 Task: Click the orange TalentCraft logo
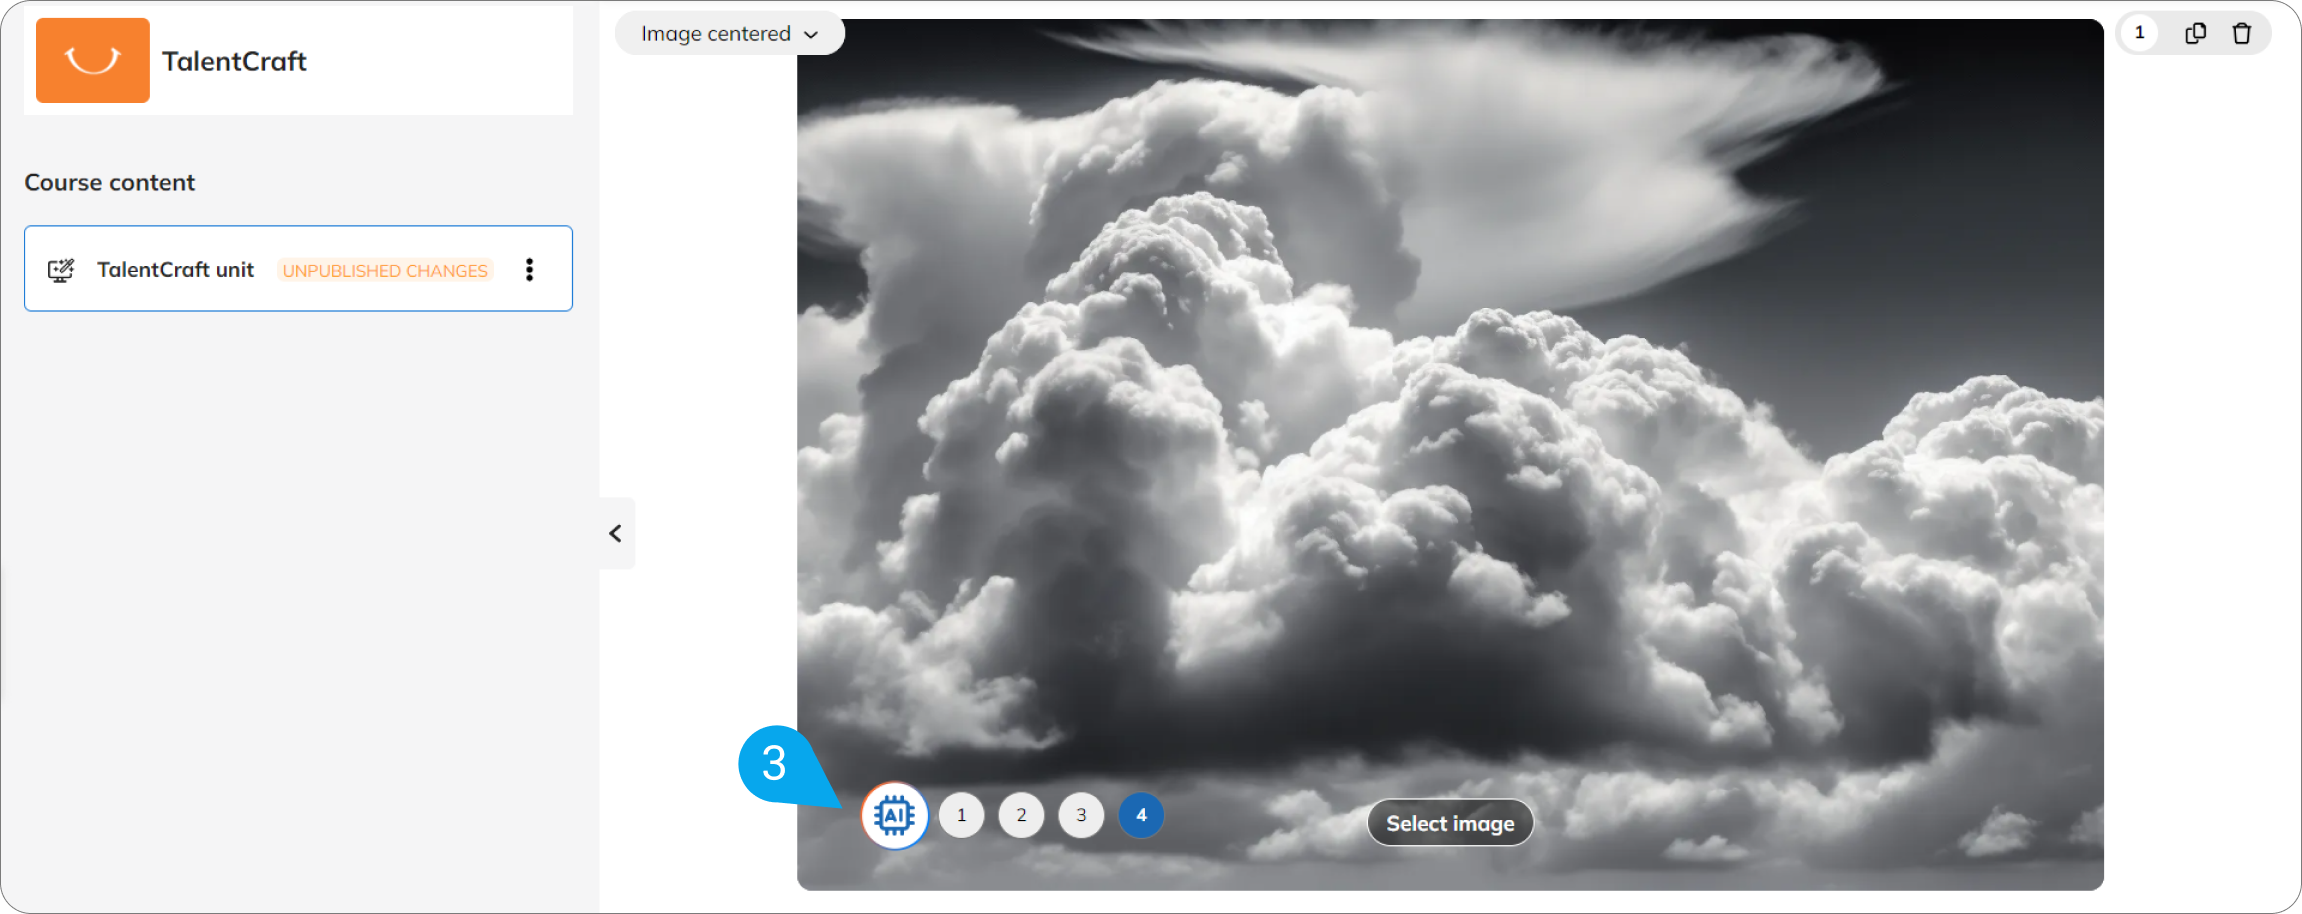pyautogui.click(x=93, y=60)
